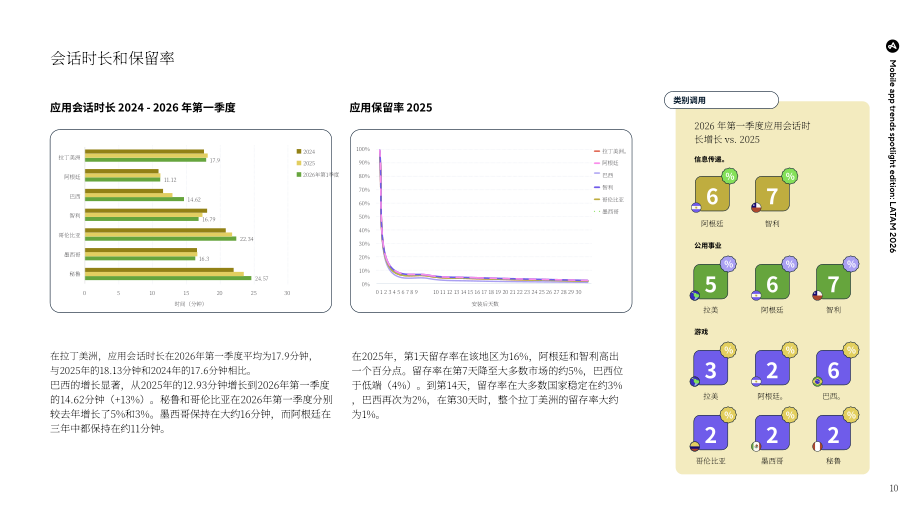
Task: Click the 秘鲁 row label in bar chart
Action: click(75, 274)
